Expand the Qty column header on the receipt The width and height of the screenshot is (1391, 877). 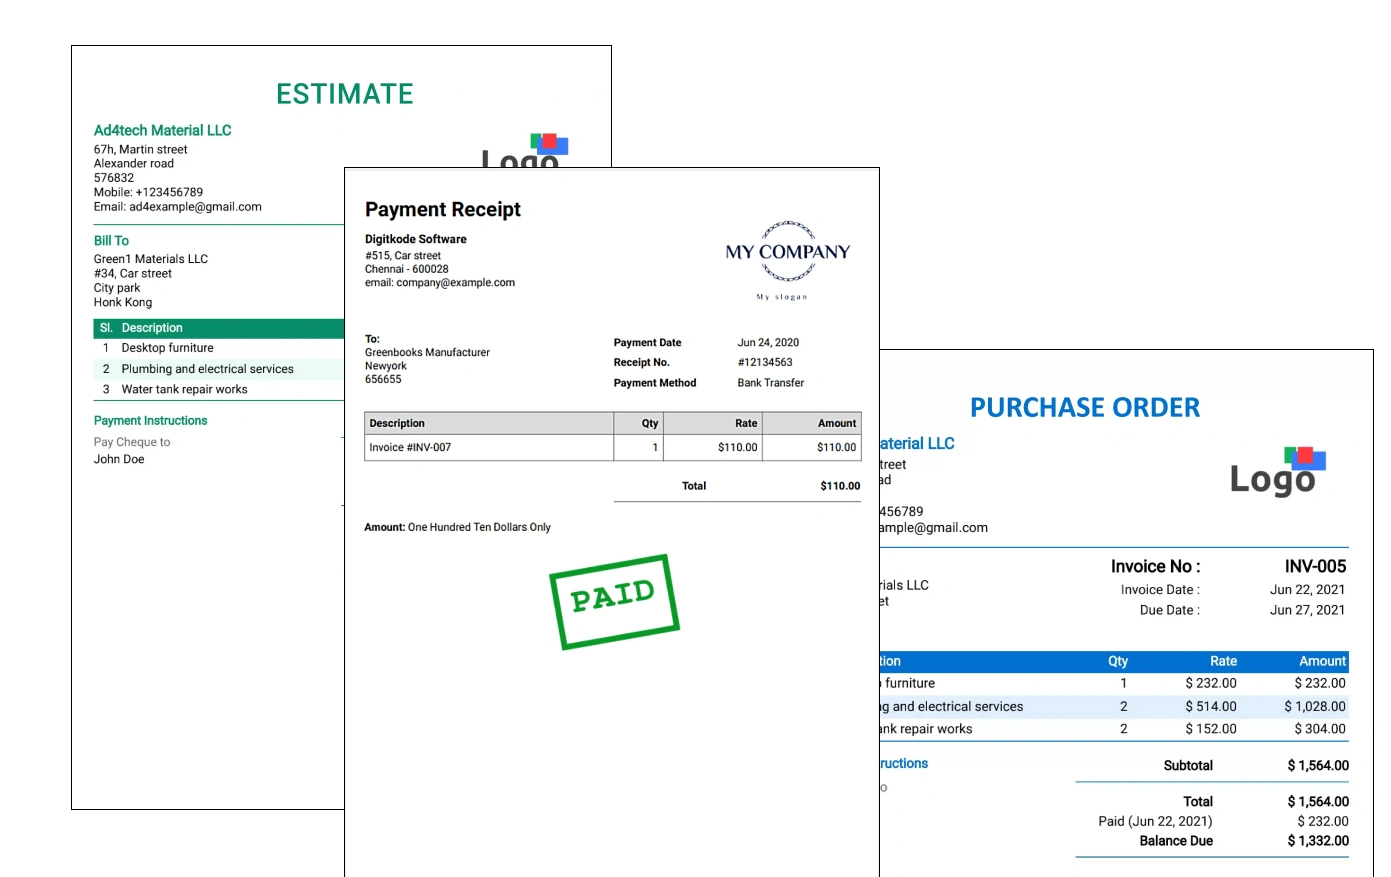point(649,423)
